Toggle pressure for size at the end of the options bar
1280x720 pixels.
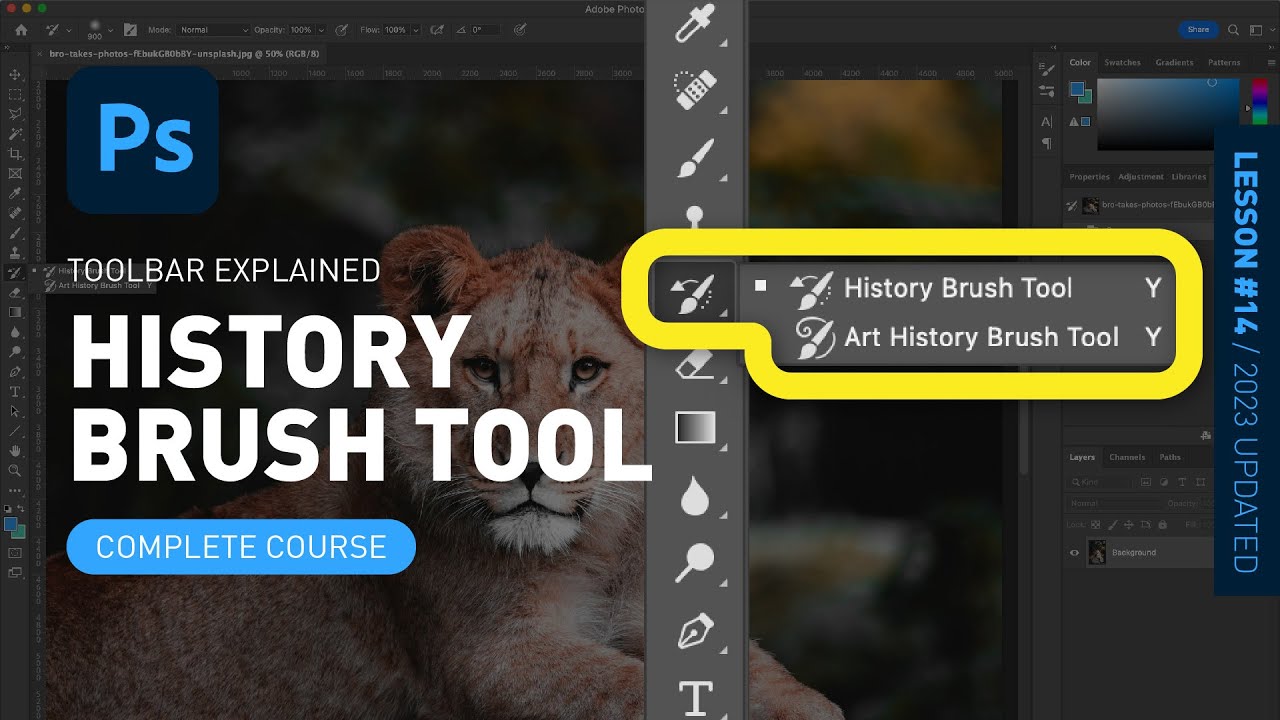[520, 30]
